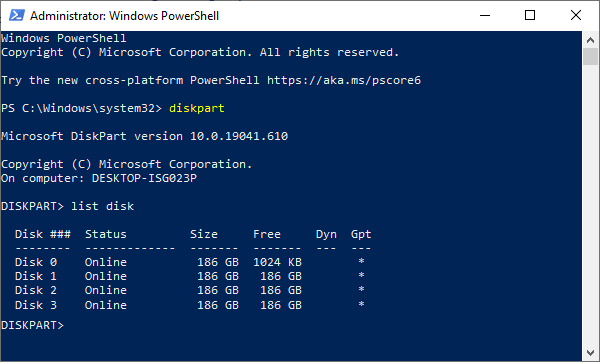Close the Administrator PowerShell window
The width and height of the screenshot is (600, 362).
pos(576,15)
